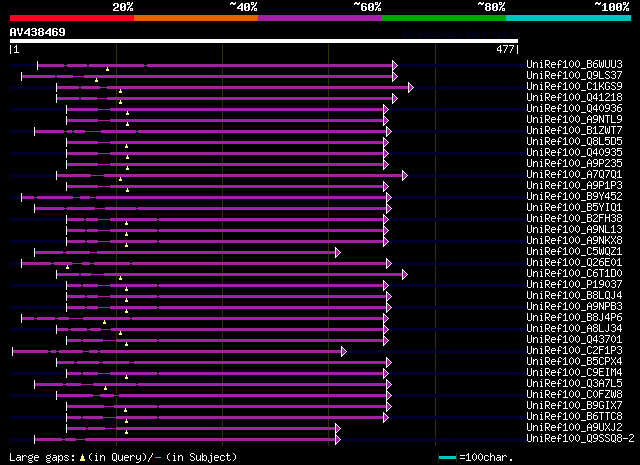Click the end arrowhead of UniRef100_B6WUU3 alignment

(395, 65)
